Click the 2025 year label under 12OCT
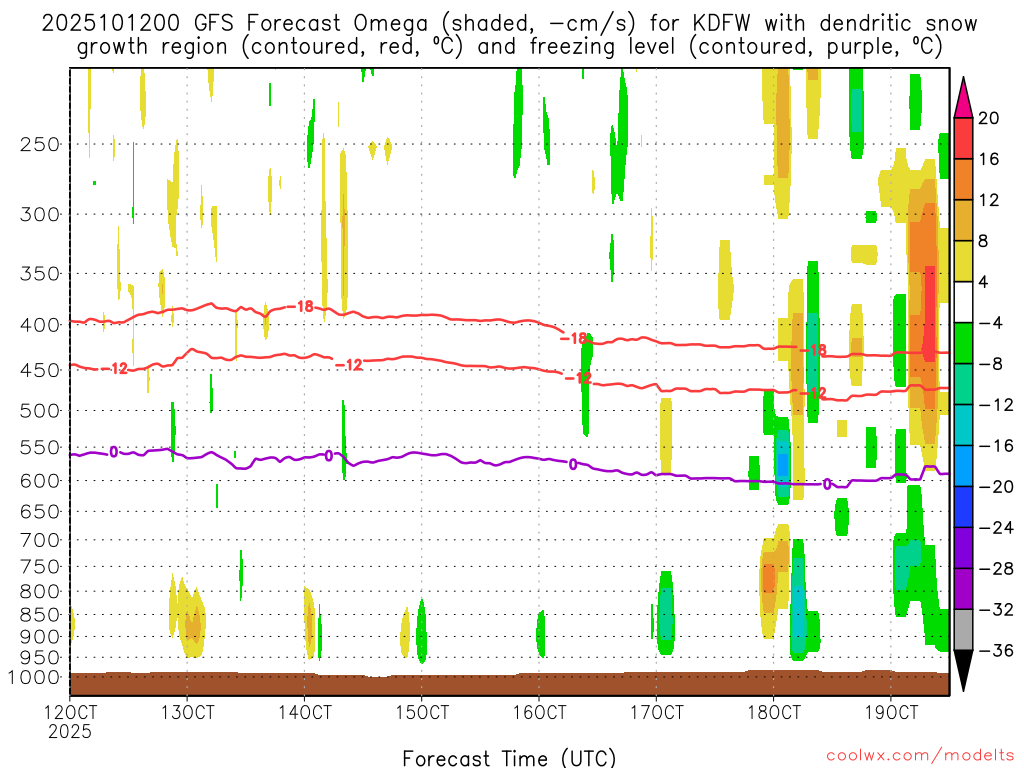 pos(69,731)
